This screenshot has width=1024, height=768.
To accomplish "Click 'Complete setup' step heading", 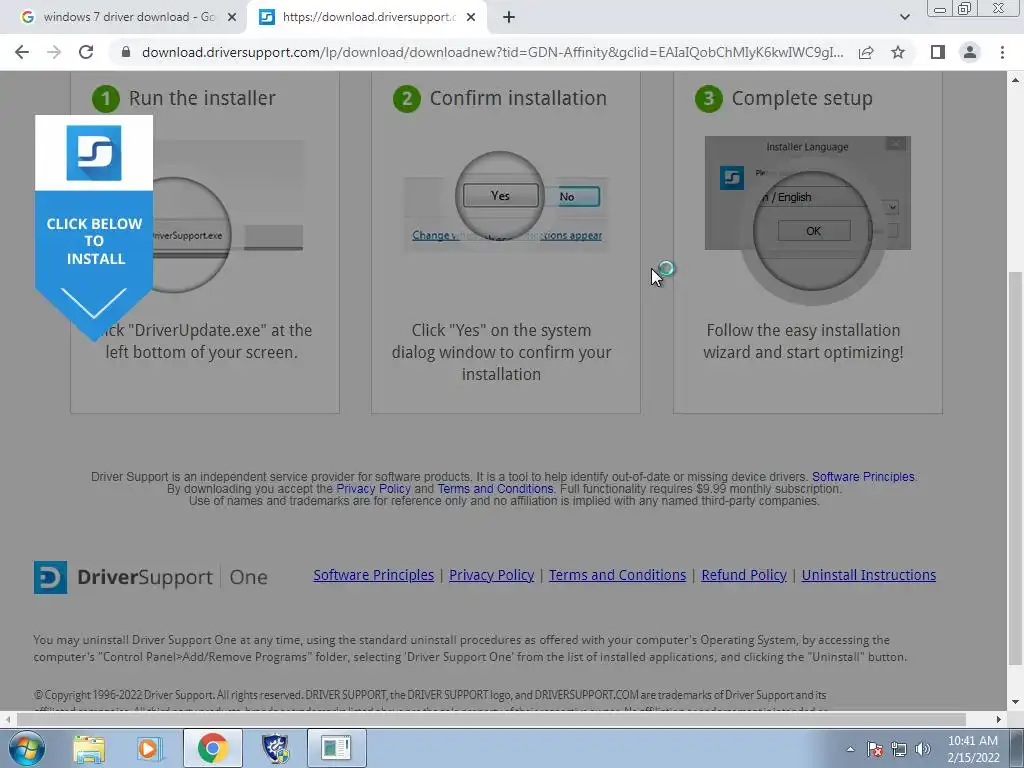I will (802, 98).
